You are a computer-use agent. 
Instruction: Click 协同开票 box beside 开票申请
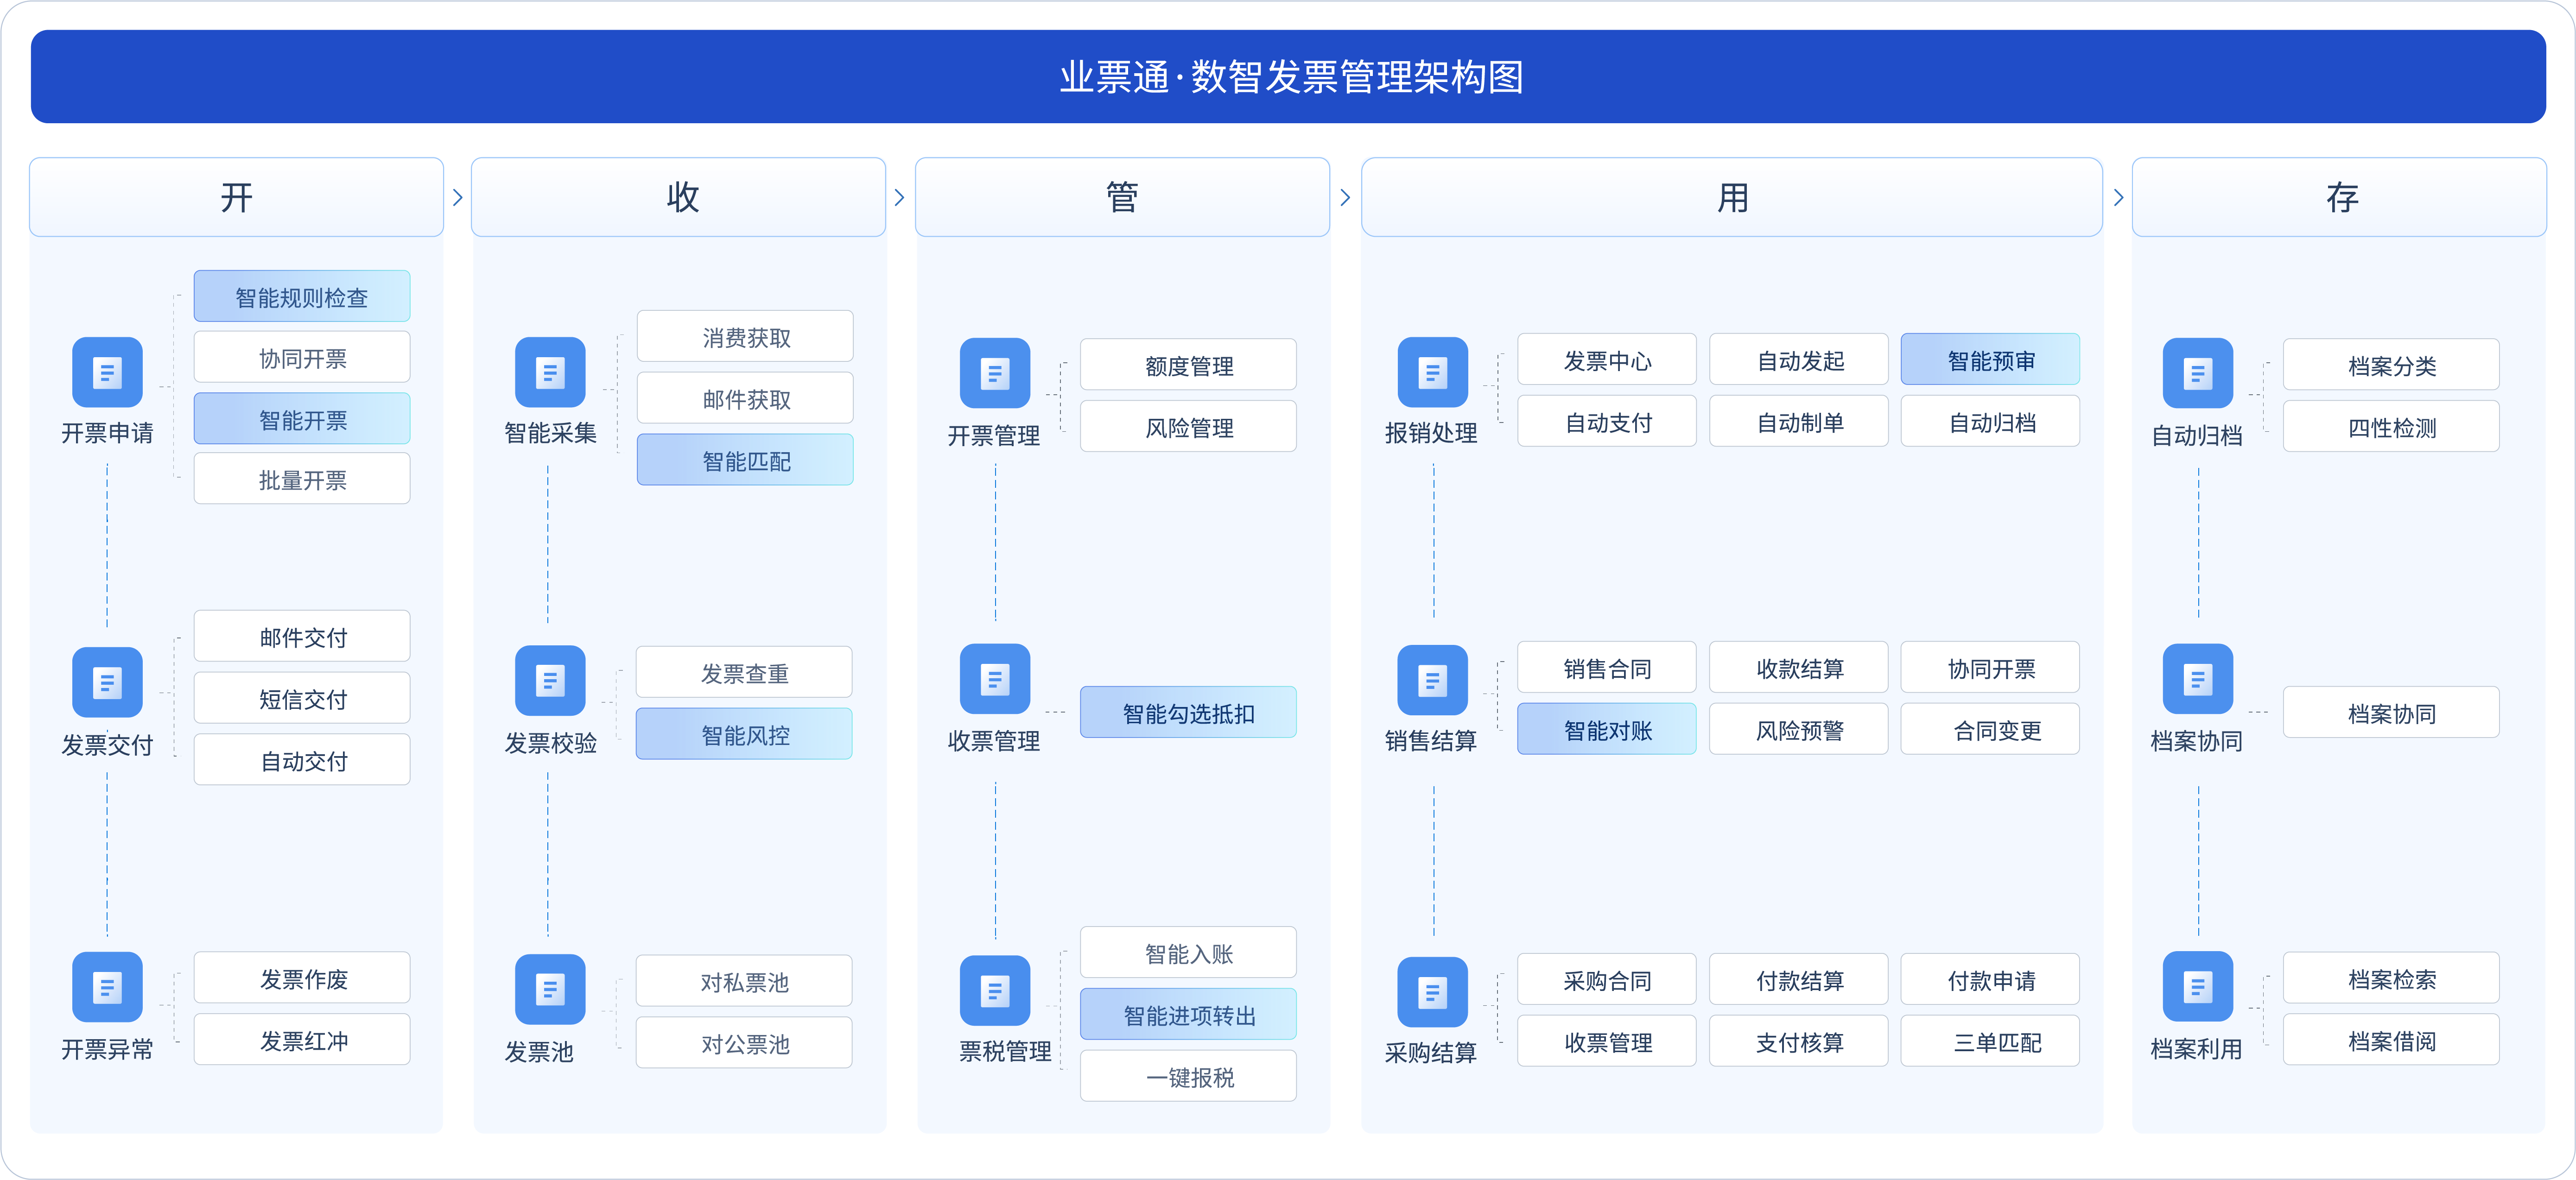302,358
